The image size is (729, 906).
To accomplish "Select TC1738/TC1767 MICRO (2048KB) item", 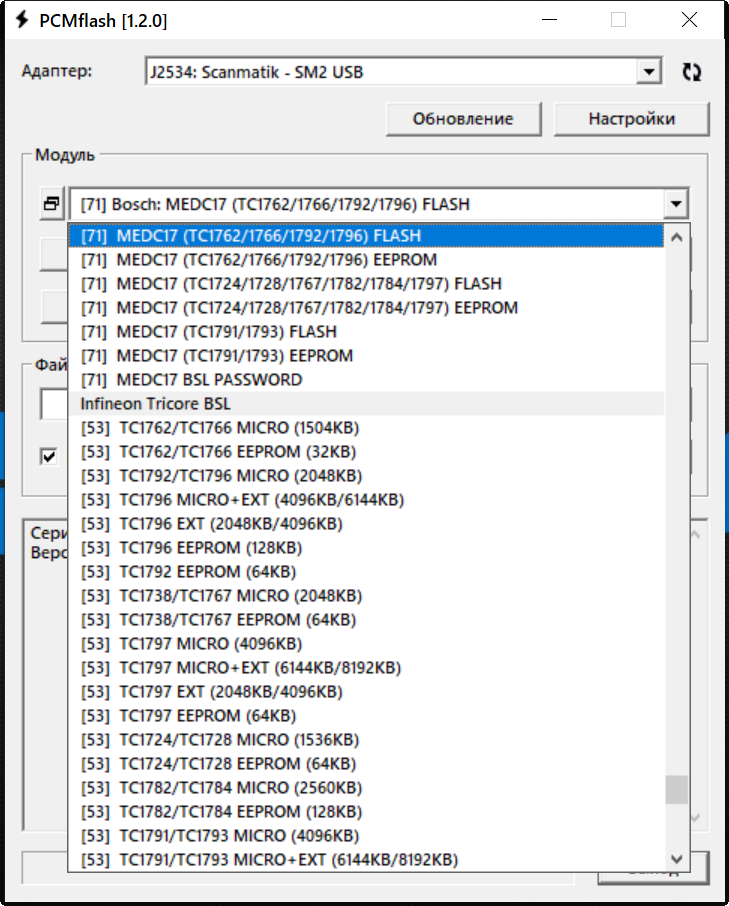I will click(239, 596).
